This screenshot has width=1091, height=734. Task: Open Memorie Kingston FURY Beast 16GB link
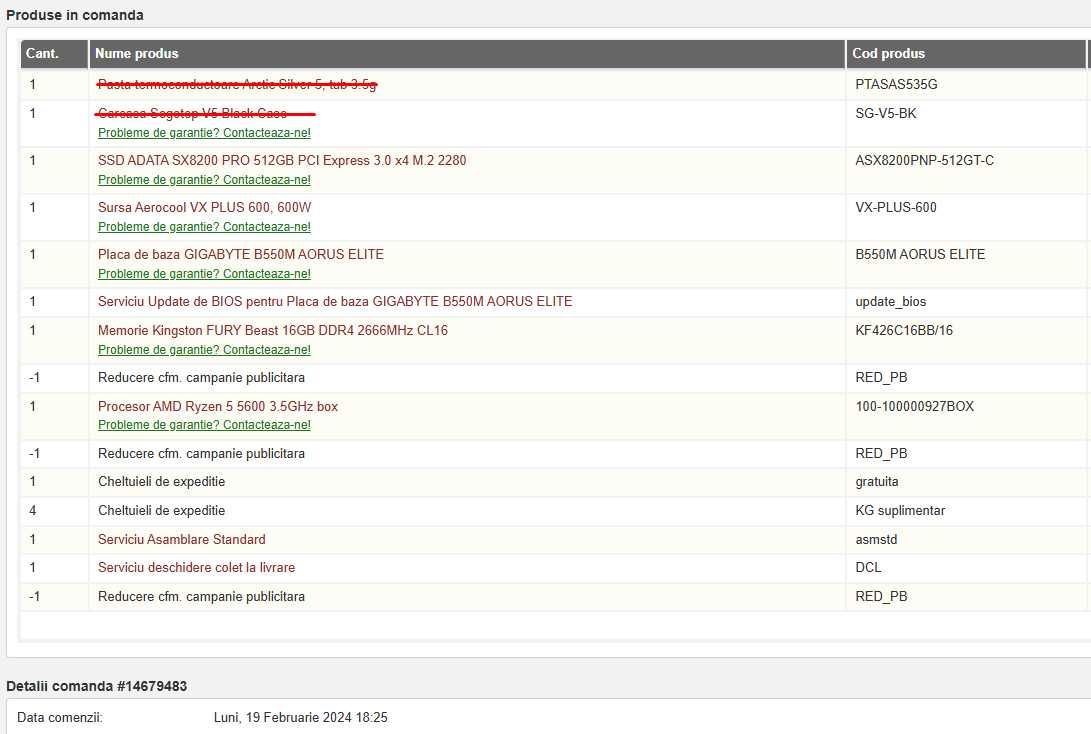tap(273, 330)
